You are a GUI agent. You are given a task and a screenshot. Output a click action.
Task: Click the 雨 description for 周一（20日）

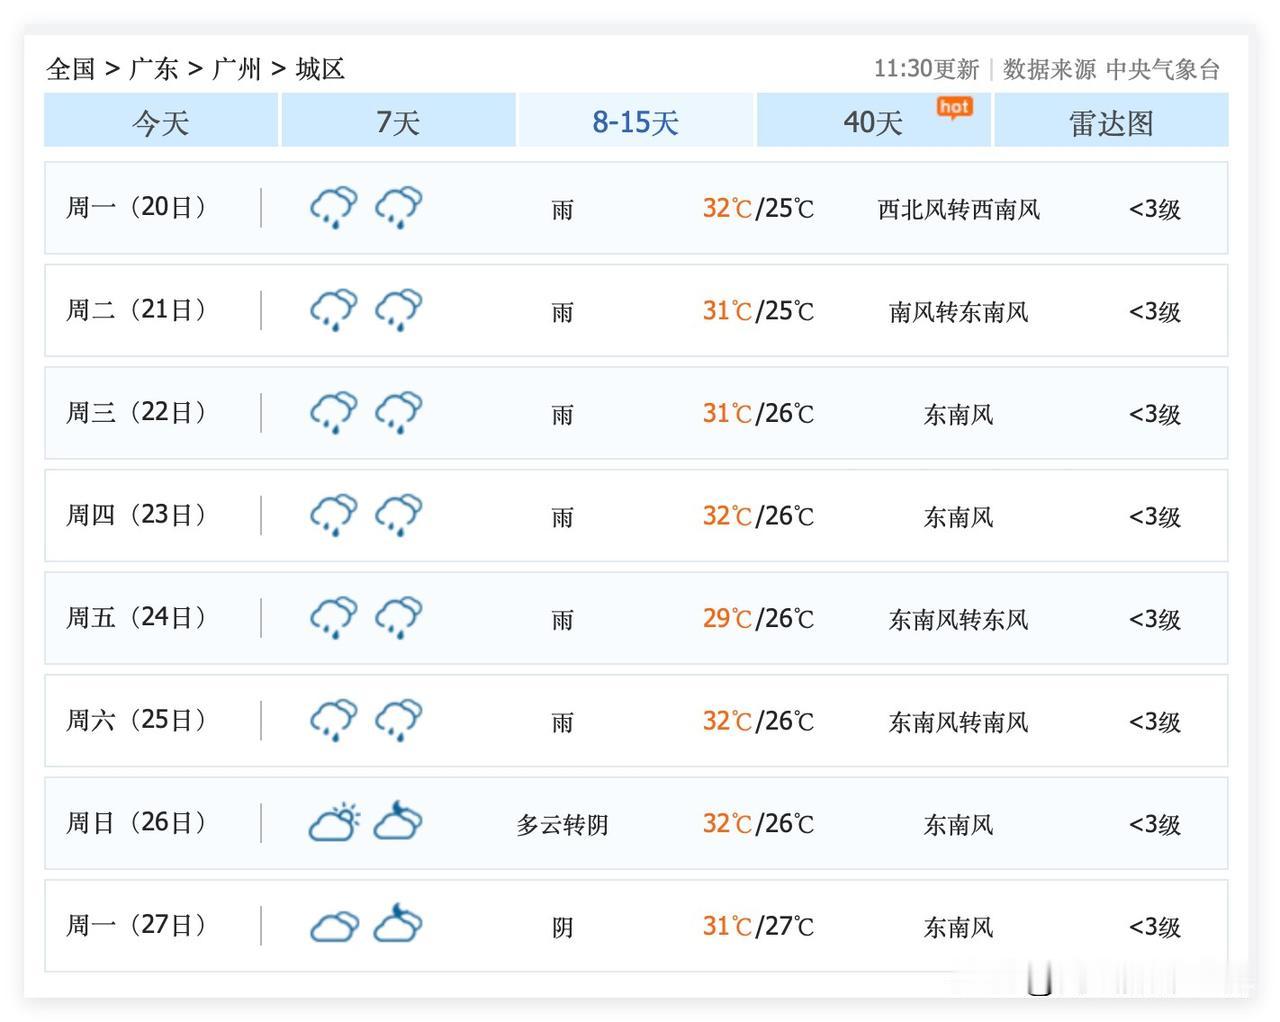point(562,209)
